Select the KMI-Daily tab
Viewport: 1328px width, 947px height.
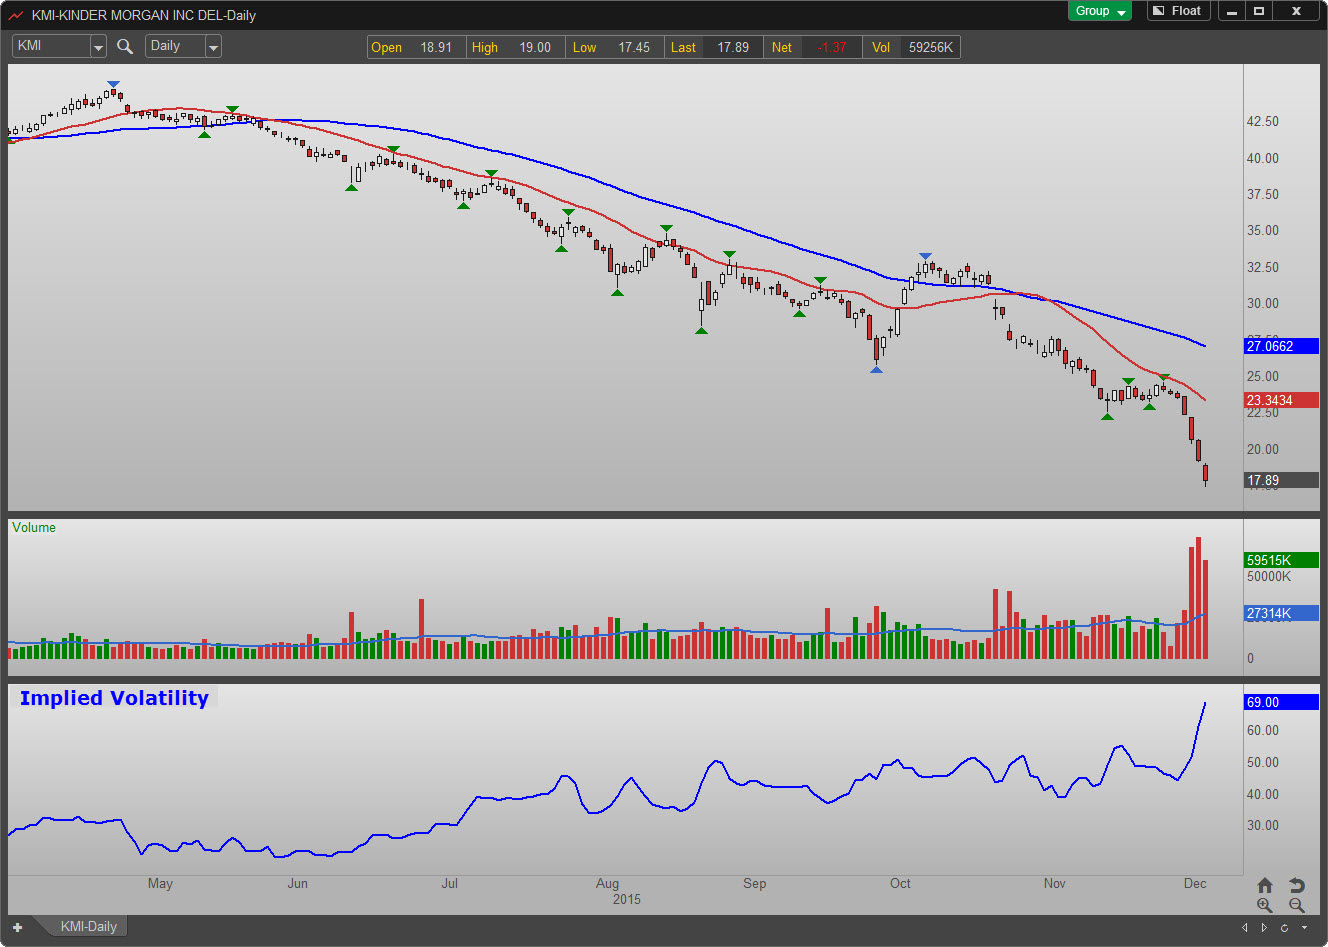click(88, 927)
